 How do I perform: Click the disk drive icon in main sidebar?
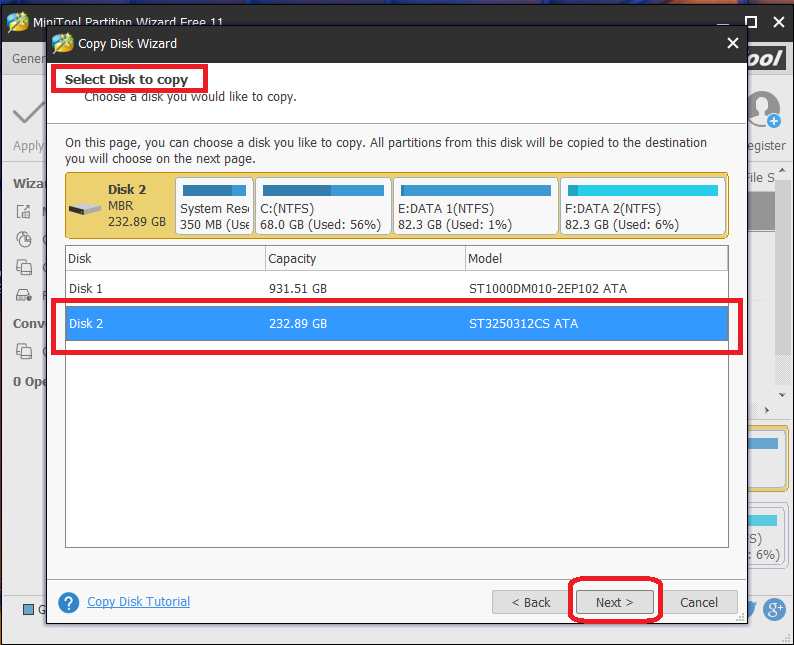click(x=24, y=295)
